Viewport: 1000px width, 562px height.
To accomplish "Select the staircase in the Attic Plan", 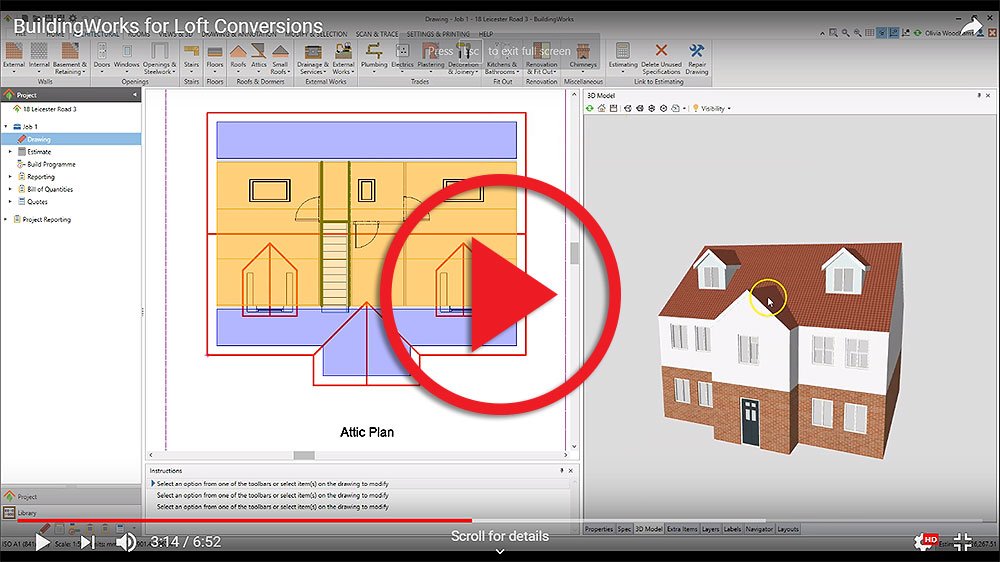I will click(x=335, y=264).
